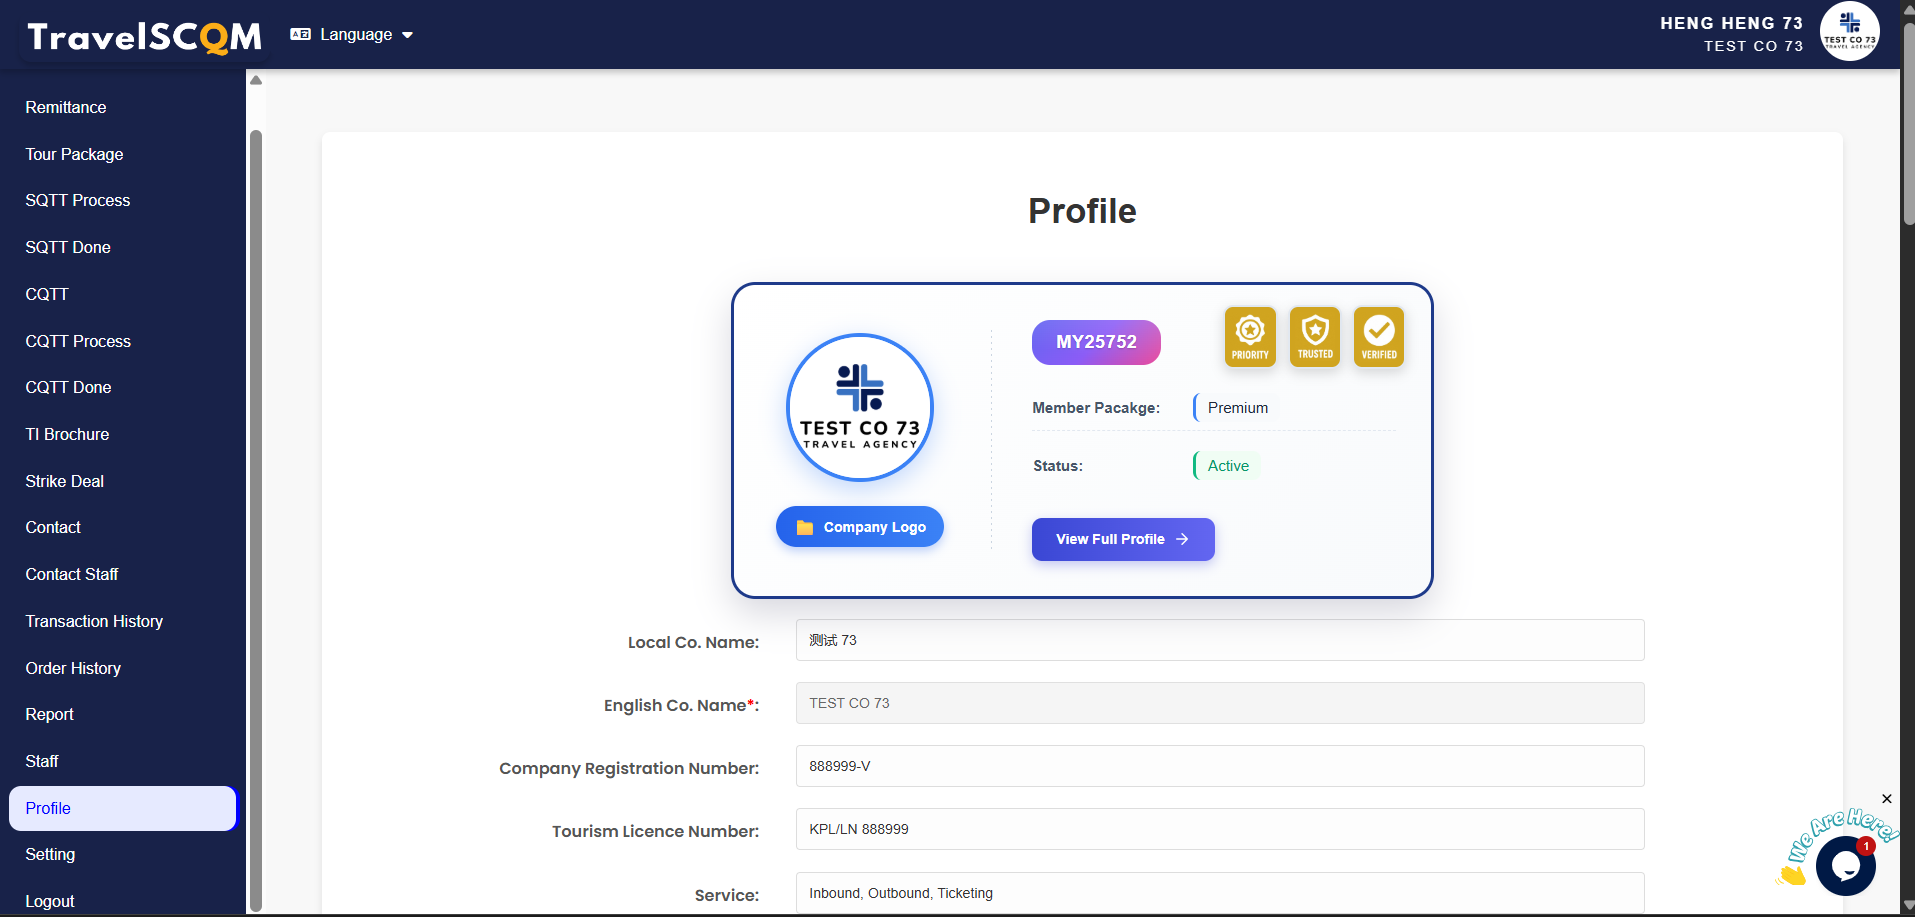Select Strike Deal from the sidebar
Viewport: 1915px width, 917px height.
[x=65, y=481]
